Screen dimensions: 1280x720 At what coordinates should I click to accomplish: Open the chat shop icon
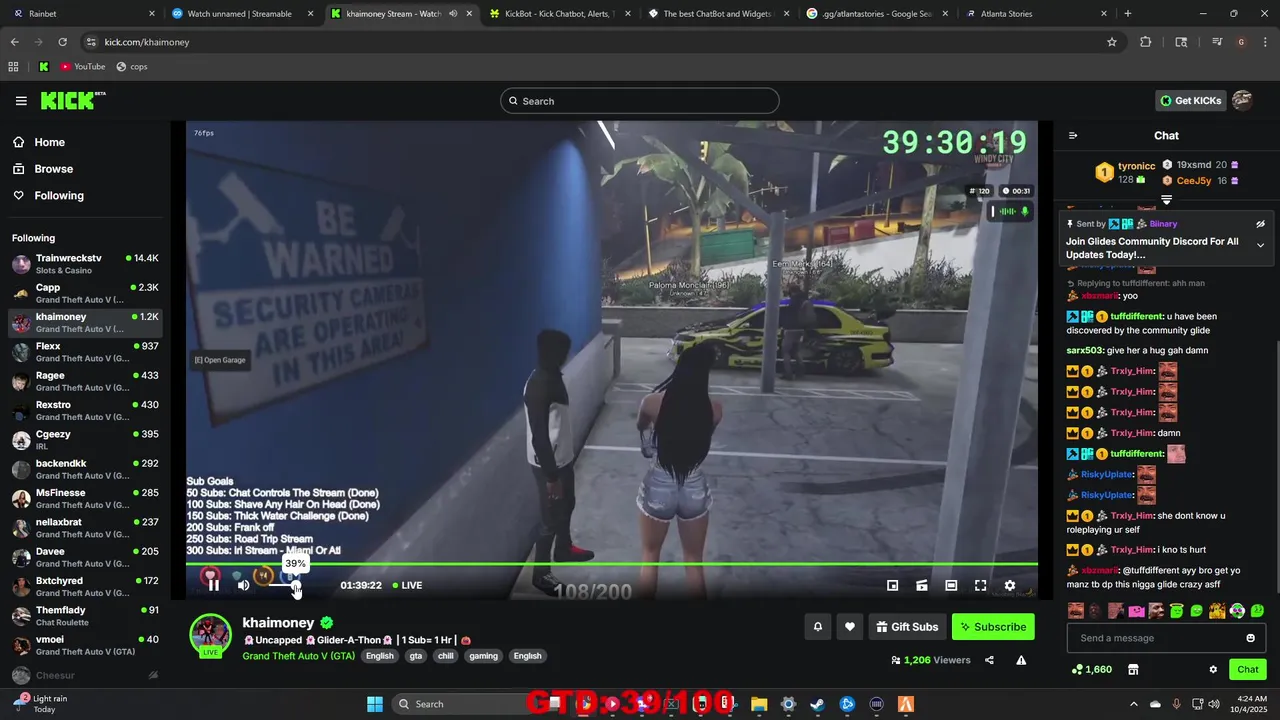pyautogui.click(x=1133, y=669)
